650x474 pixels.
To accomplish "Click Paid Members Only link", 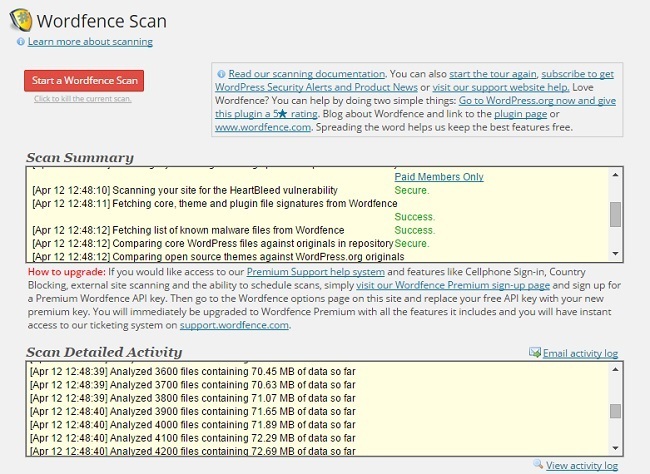I will click(439, 177).
